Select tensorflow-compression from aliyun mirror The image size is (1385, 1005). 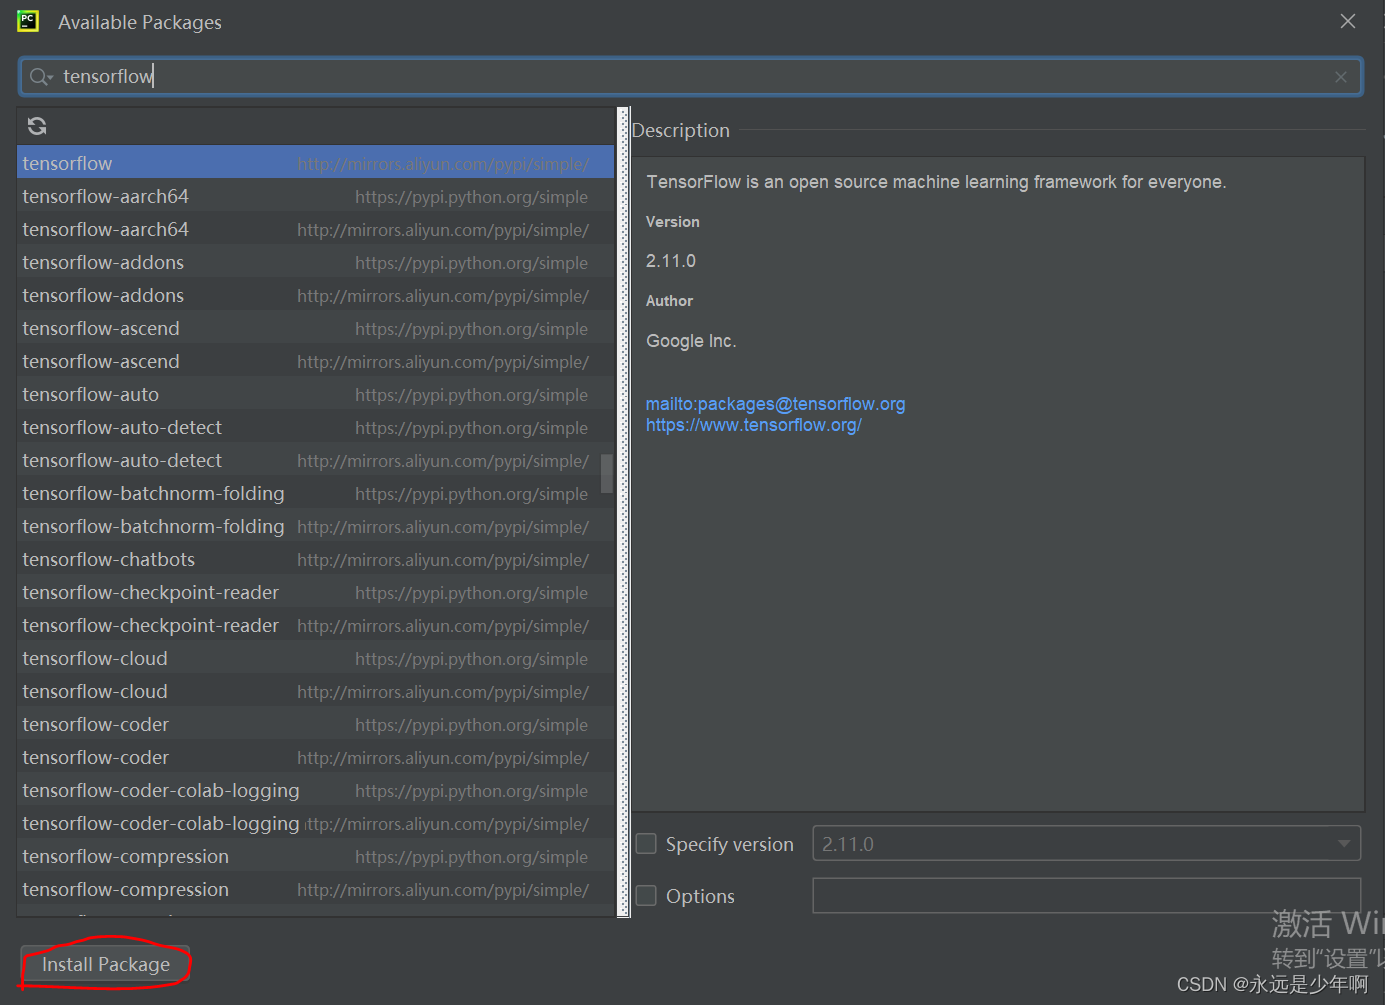pos(316,889)
